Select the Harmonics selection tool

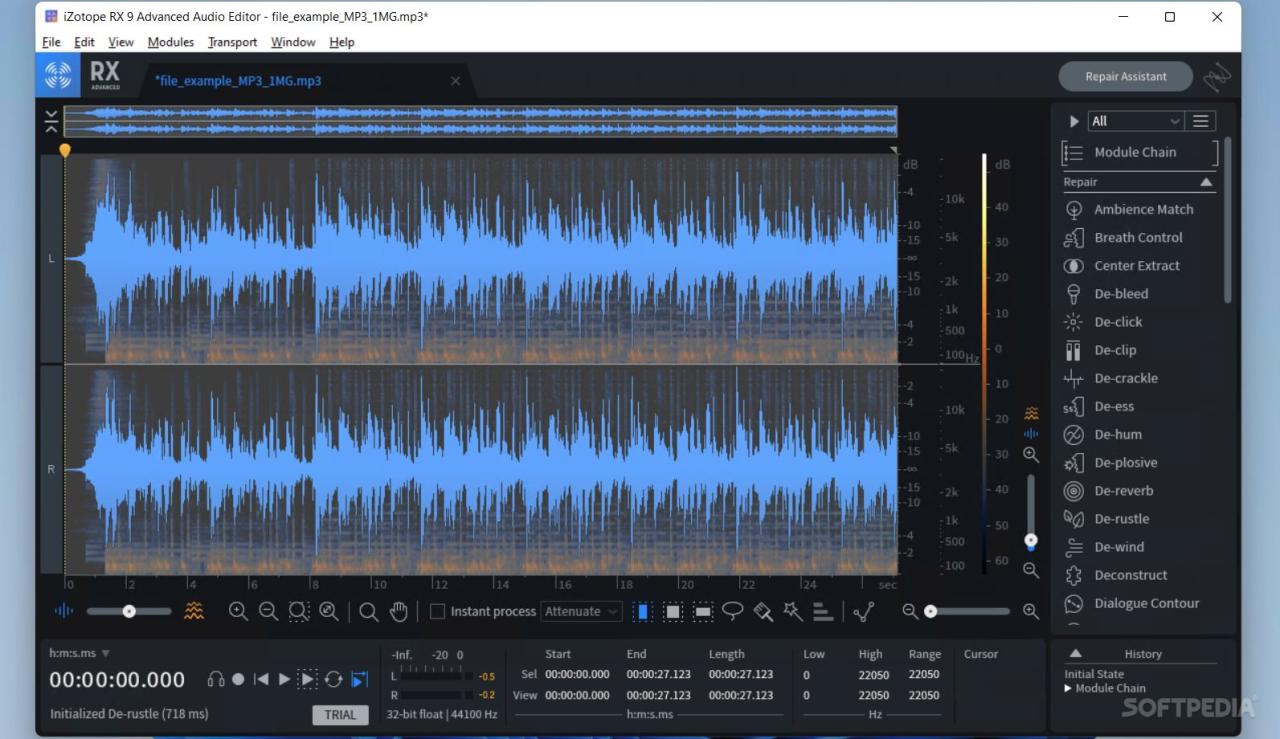[823, 611]
